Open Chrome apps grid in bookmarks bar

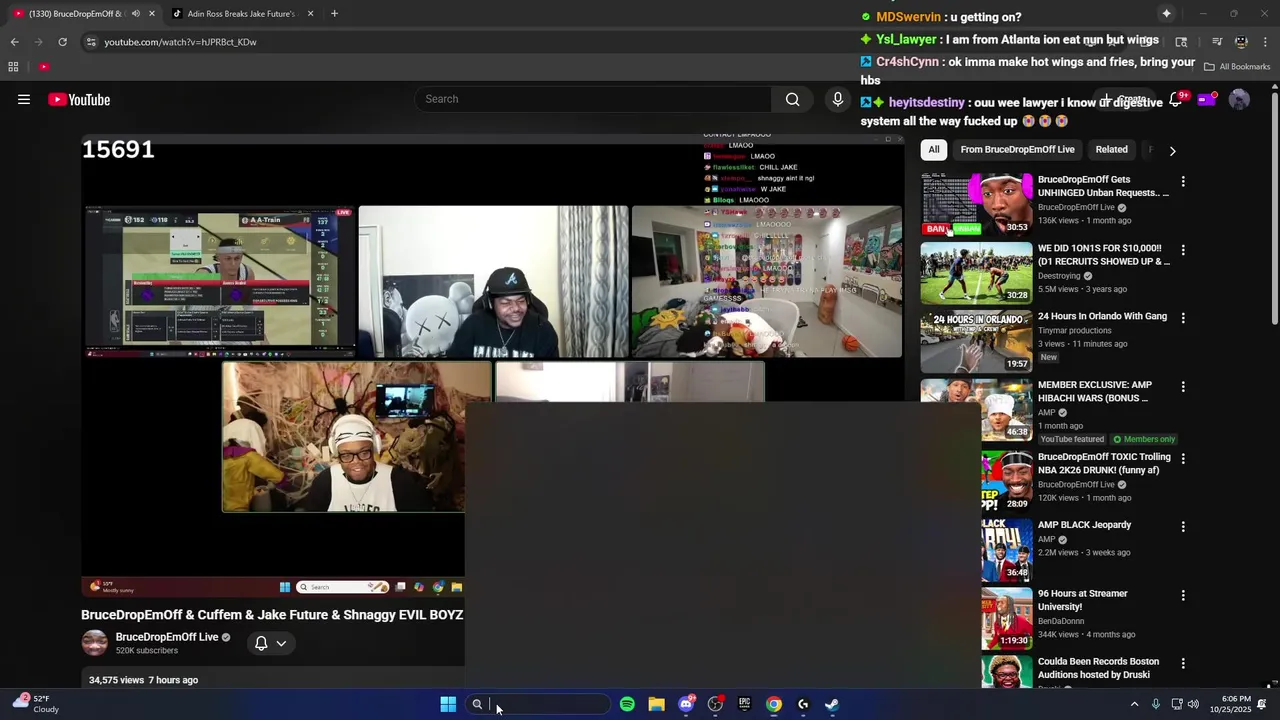[13, 67]
